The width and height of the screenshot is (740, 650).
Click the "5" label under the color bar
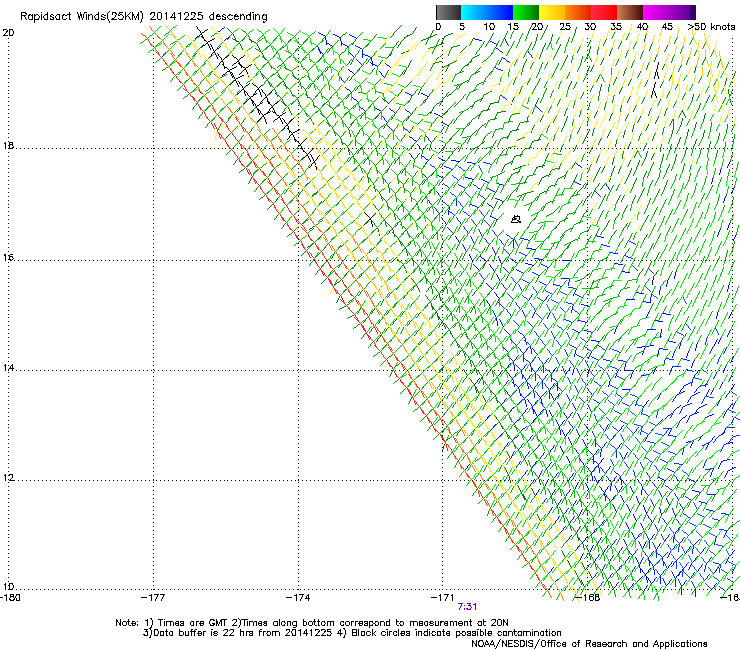462,27
